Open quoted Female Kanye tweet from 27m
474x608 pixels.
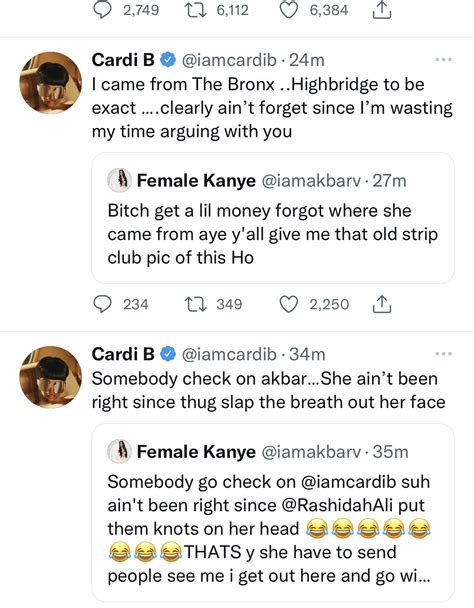click(x=273, y=218)
